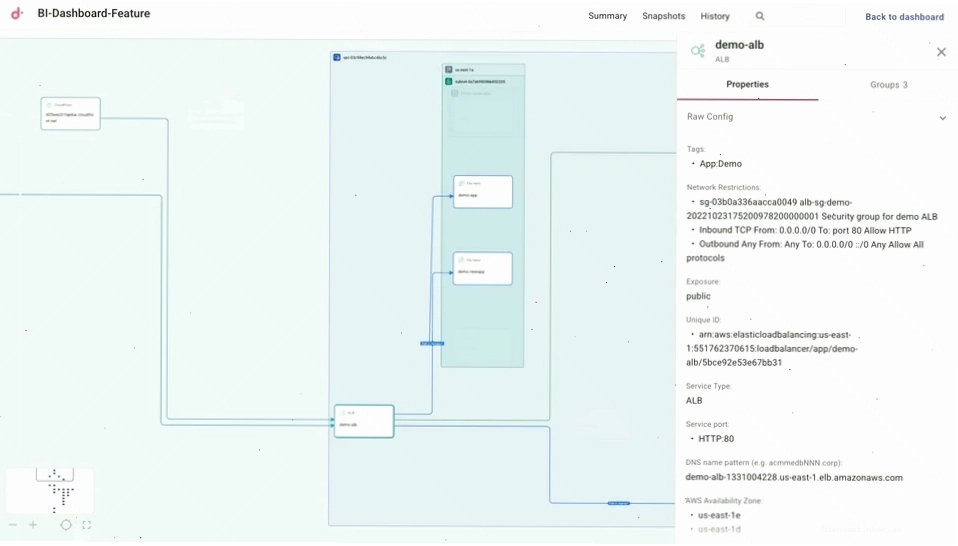Click the minimap thumbnail
958x546 pixels.
click(50, 490)
